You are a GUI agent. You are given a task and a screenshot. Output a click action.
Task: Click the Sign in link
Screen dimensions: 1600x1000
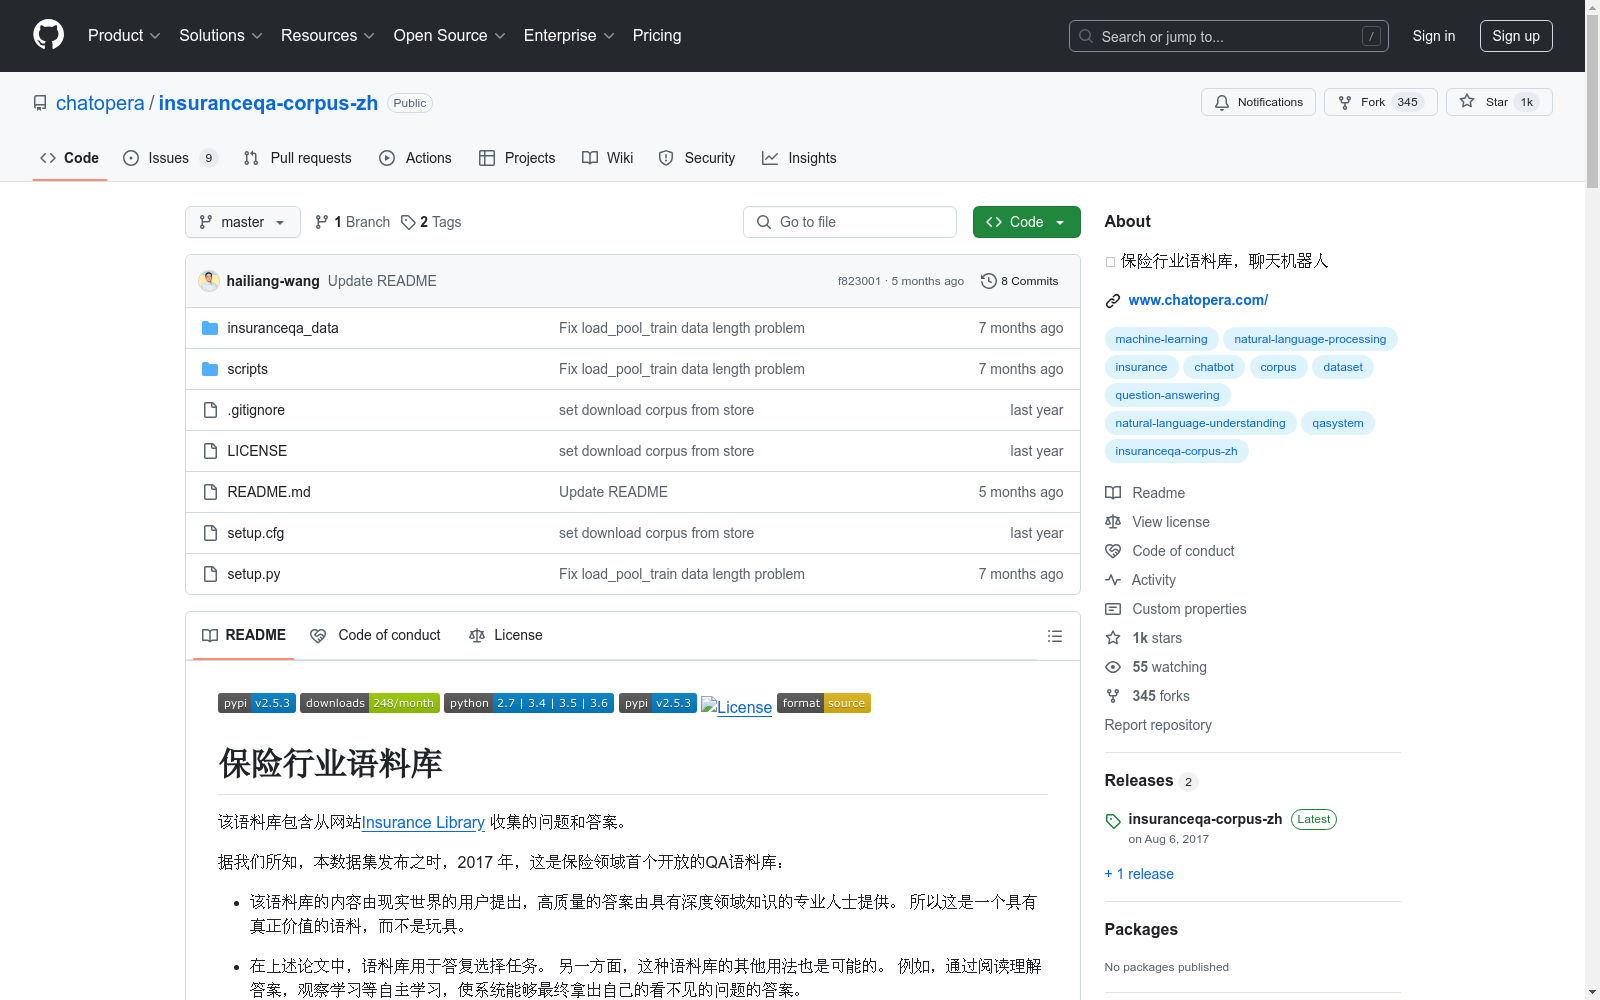point(1434,36)
